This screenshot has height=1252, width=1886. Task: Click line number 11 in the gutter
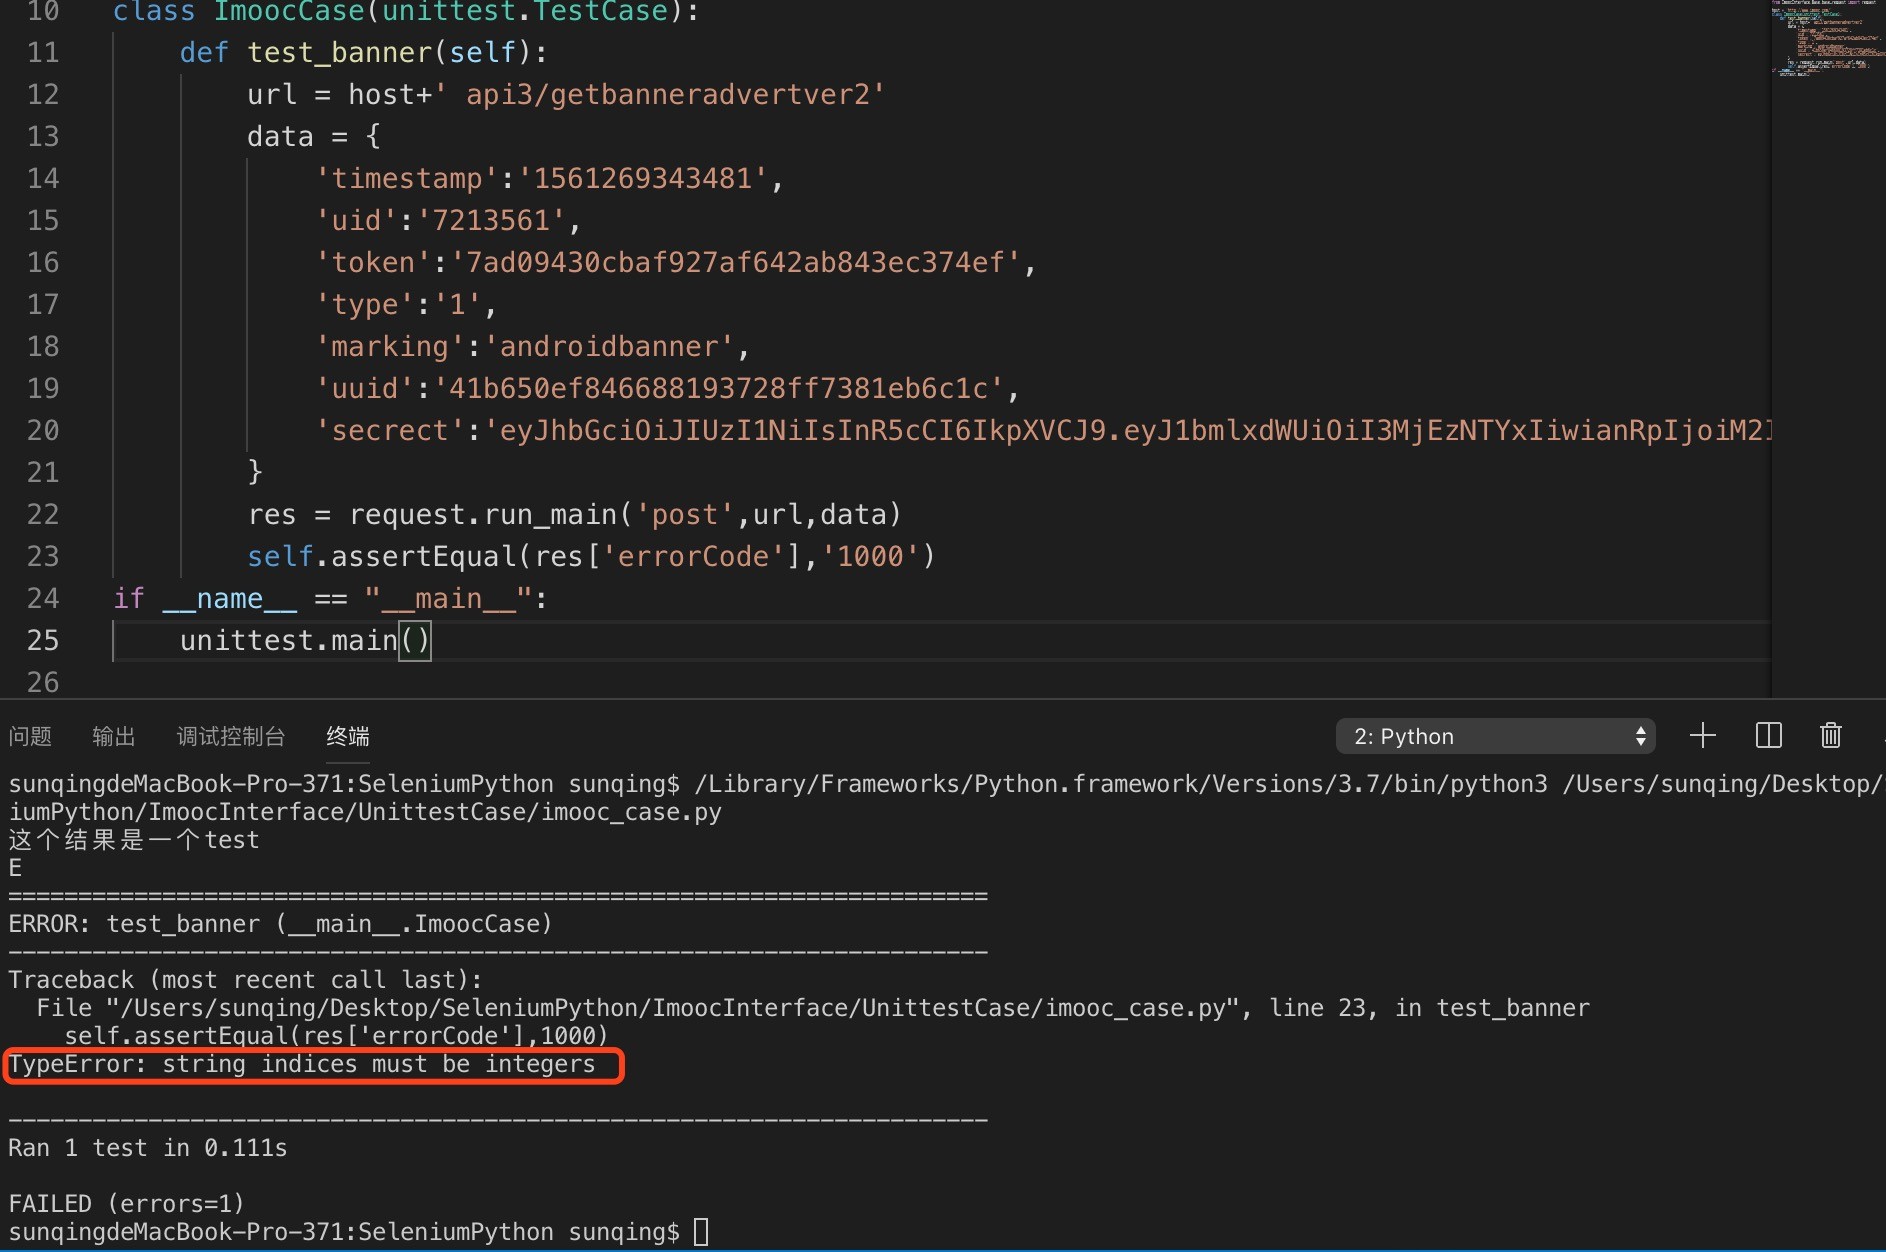pos(43,52)
